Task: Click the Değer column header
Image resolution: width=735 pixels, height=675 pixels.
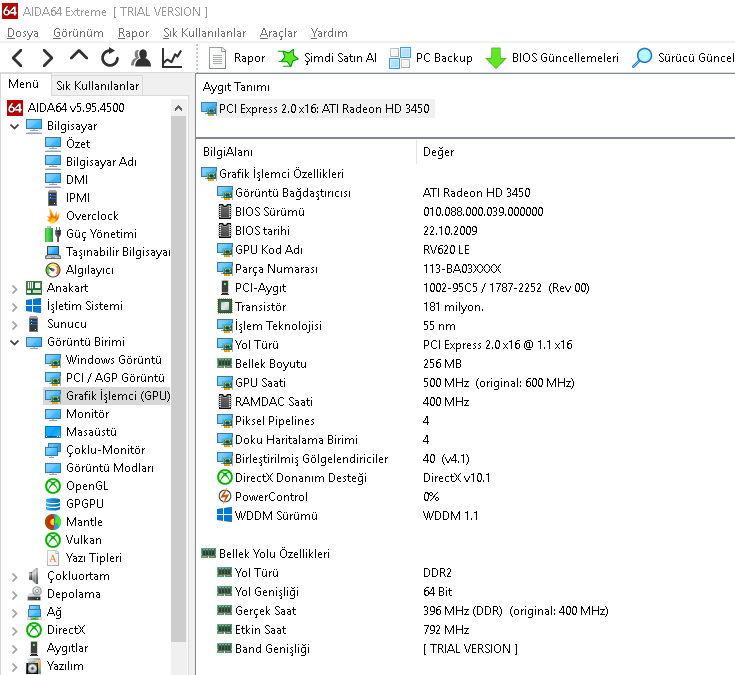Action: (x=439, y=152)
